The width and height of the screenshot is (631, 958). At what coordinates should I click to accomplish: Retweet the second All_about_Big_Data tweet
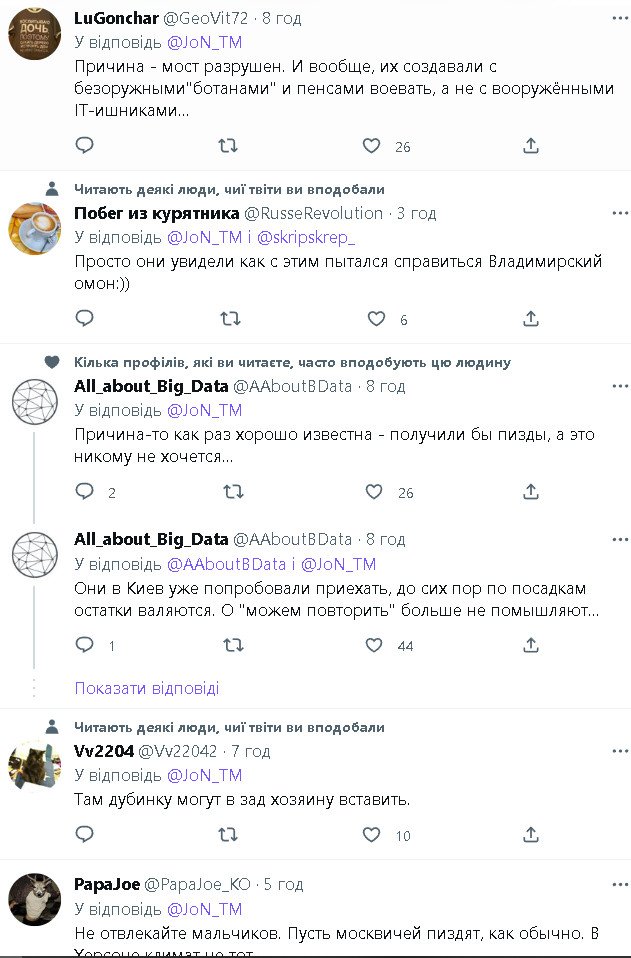click(x=232, y=646)
